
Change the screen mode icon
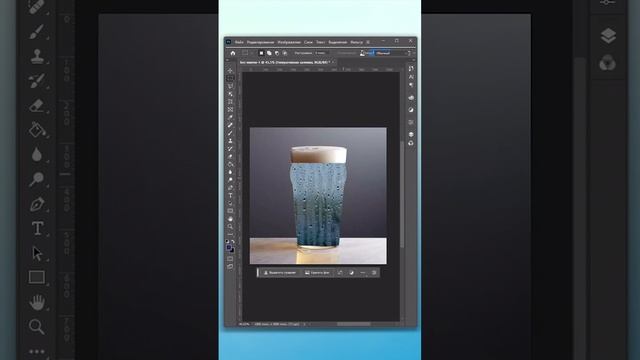[x=230, y=267]
